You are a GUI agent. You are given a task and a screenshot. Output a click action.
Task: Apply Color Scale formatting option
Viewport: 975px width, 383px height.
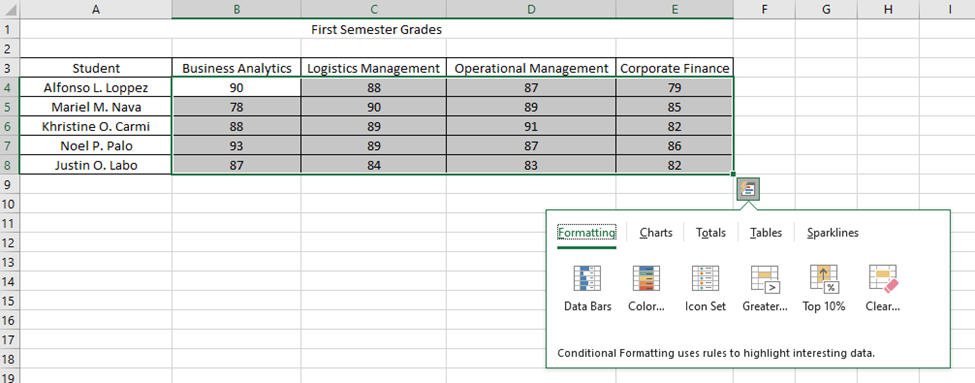[x=646, y=288]
